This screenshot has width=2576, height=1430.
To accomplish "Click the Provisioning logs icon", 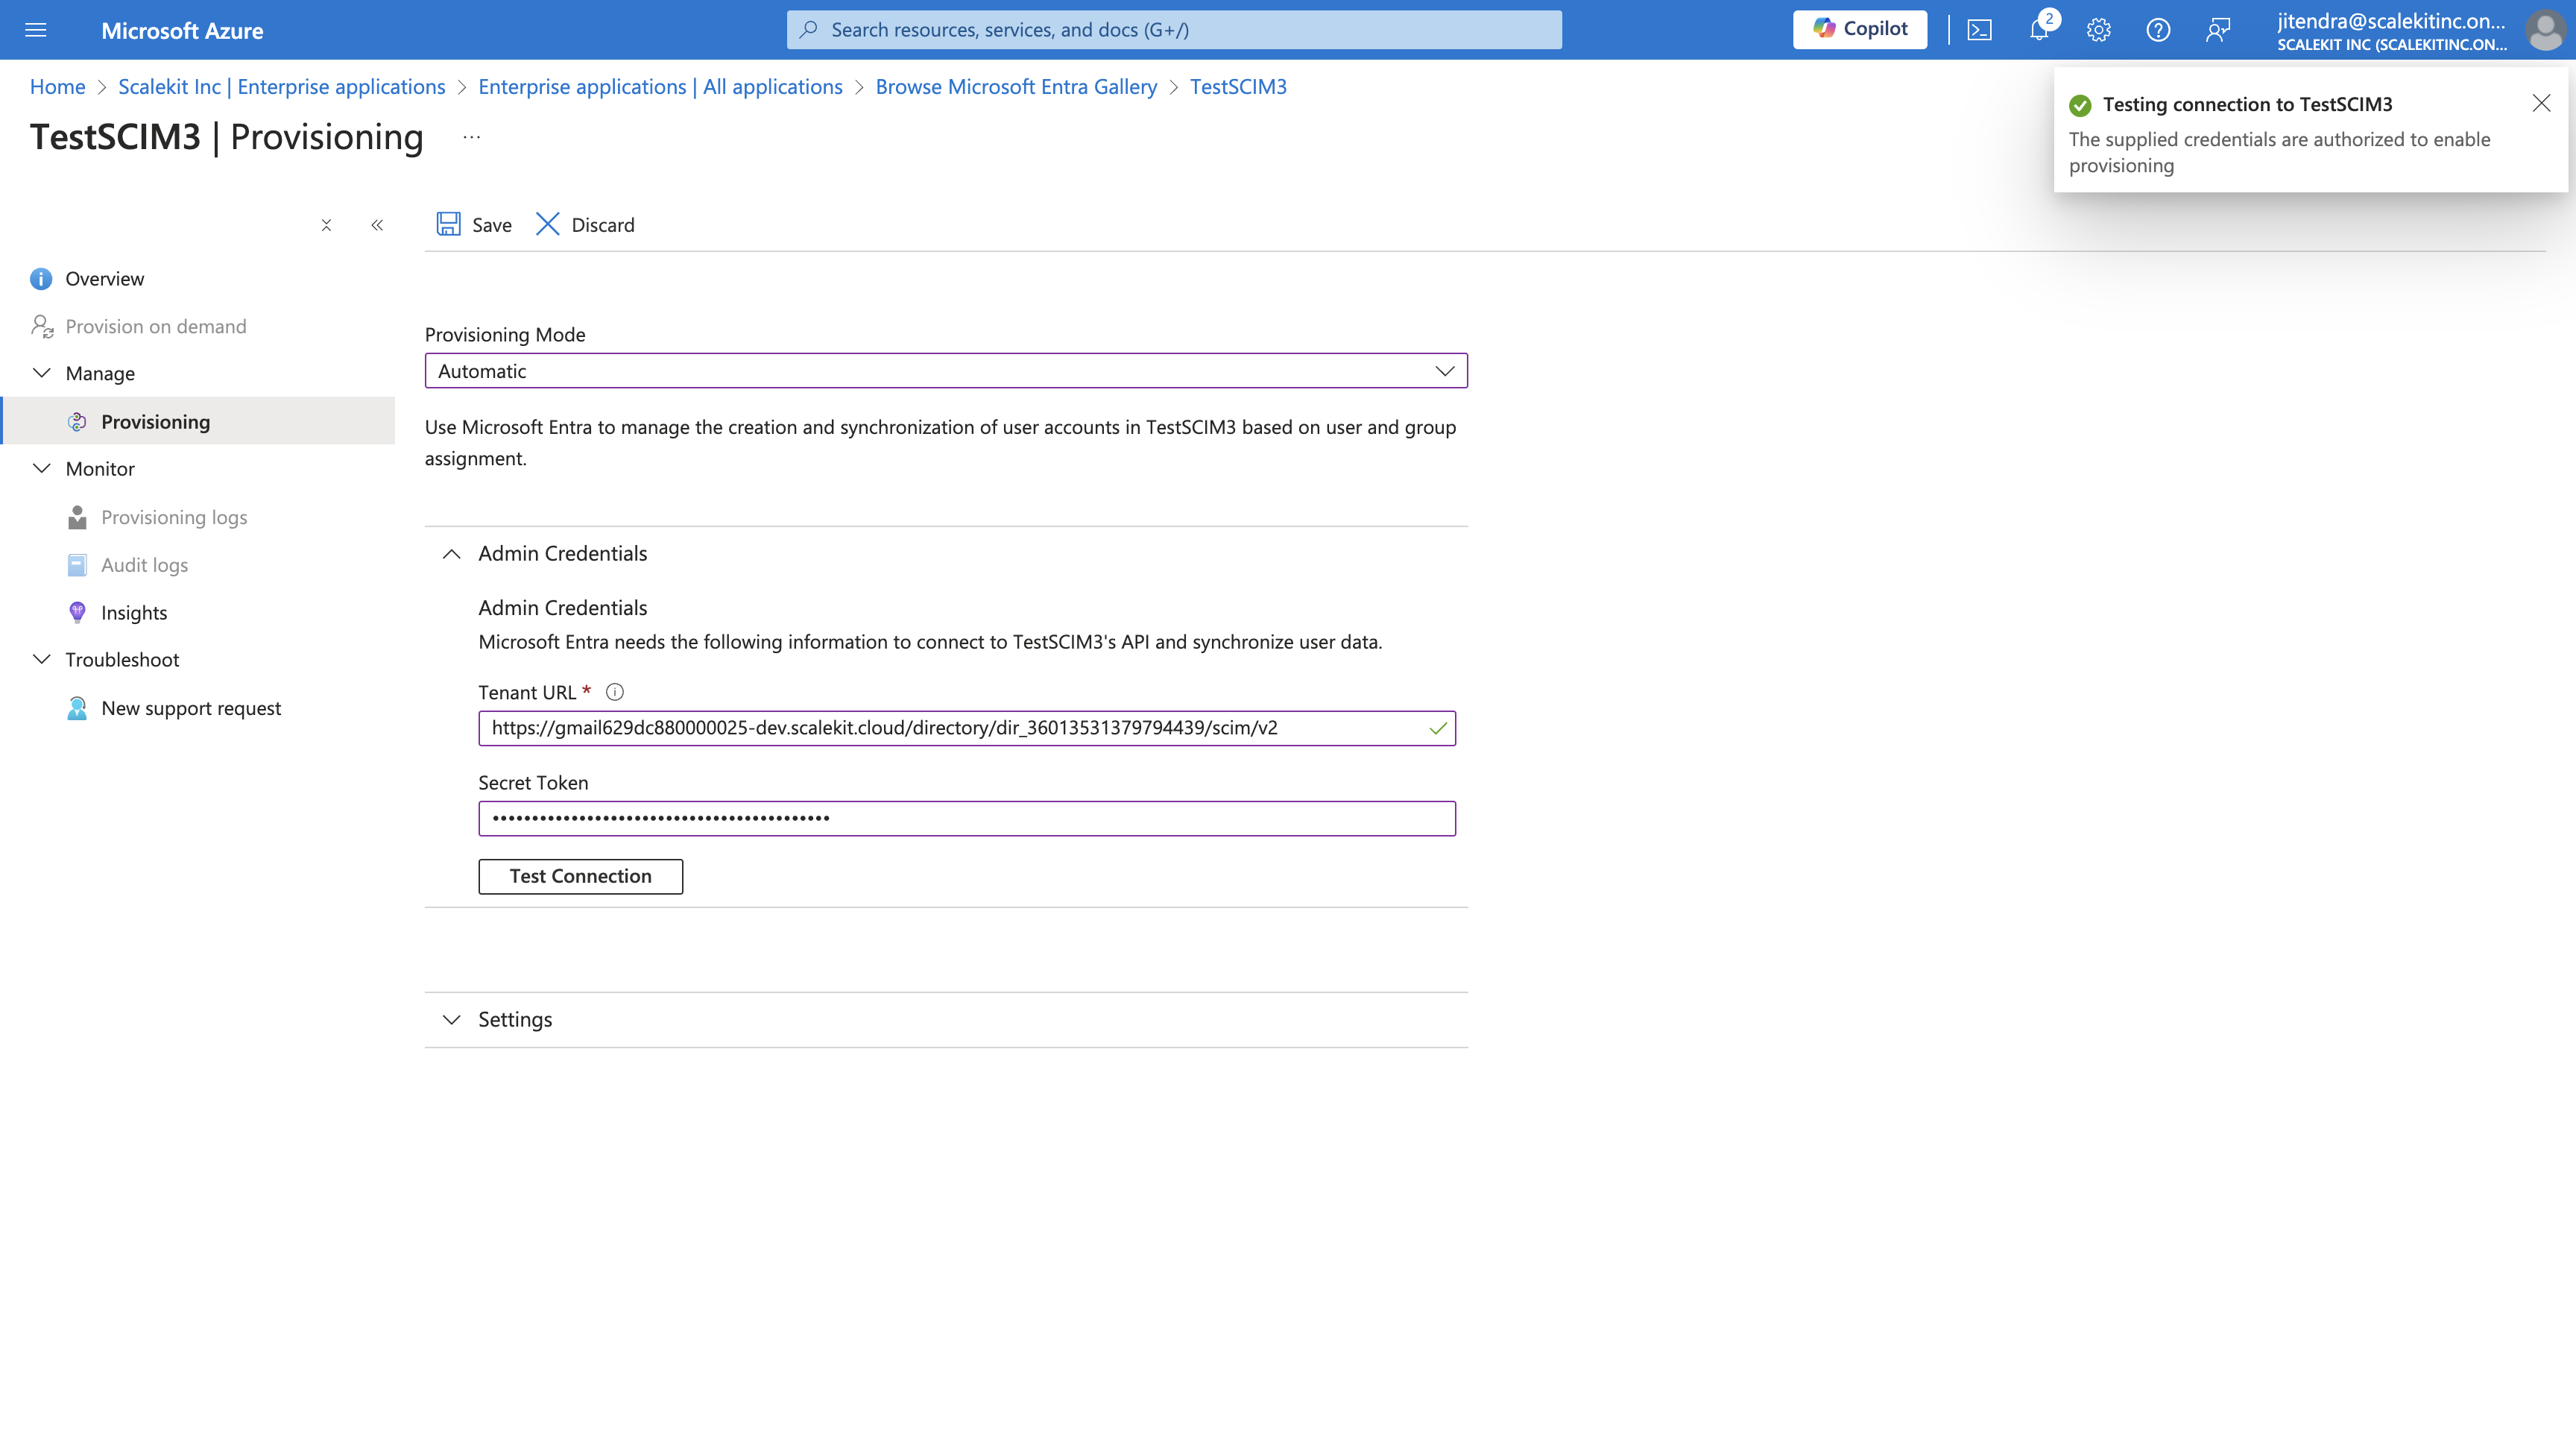I will [x=77, y=517].
